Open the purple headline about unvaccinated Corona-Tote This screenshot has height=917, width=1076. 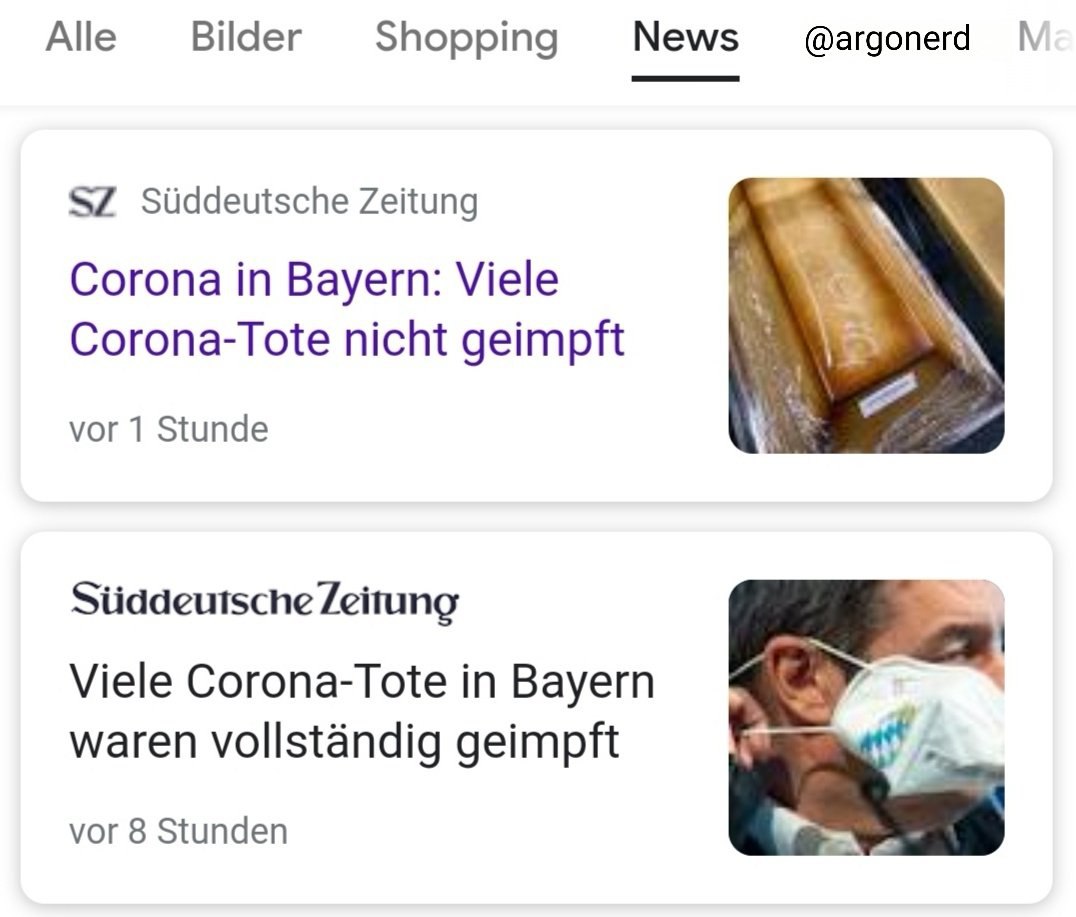pos(346,309)
